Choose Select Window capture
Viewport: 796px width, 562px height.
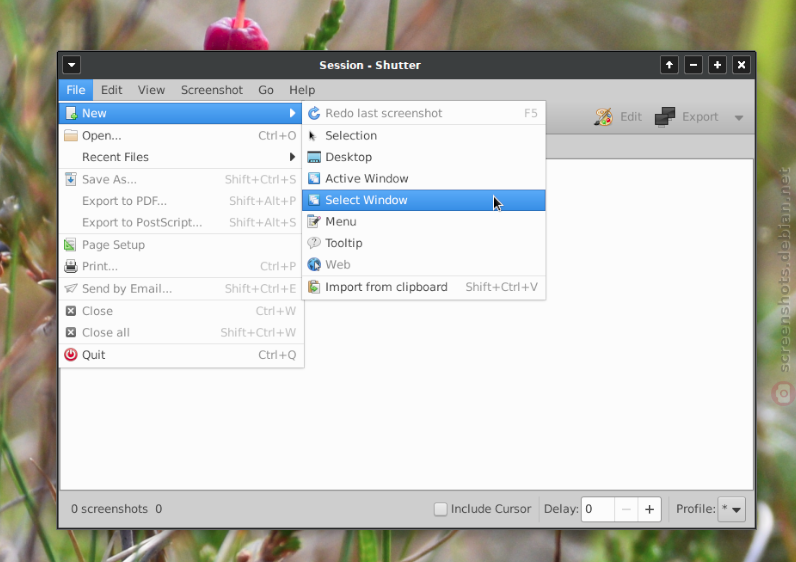pyautogui.click(x=424, y=200)
